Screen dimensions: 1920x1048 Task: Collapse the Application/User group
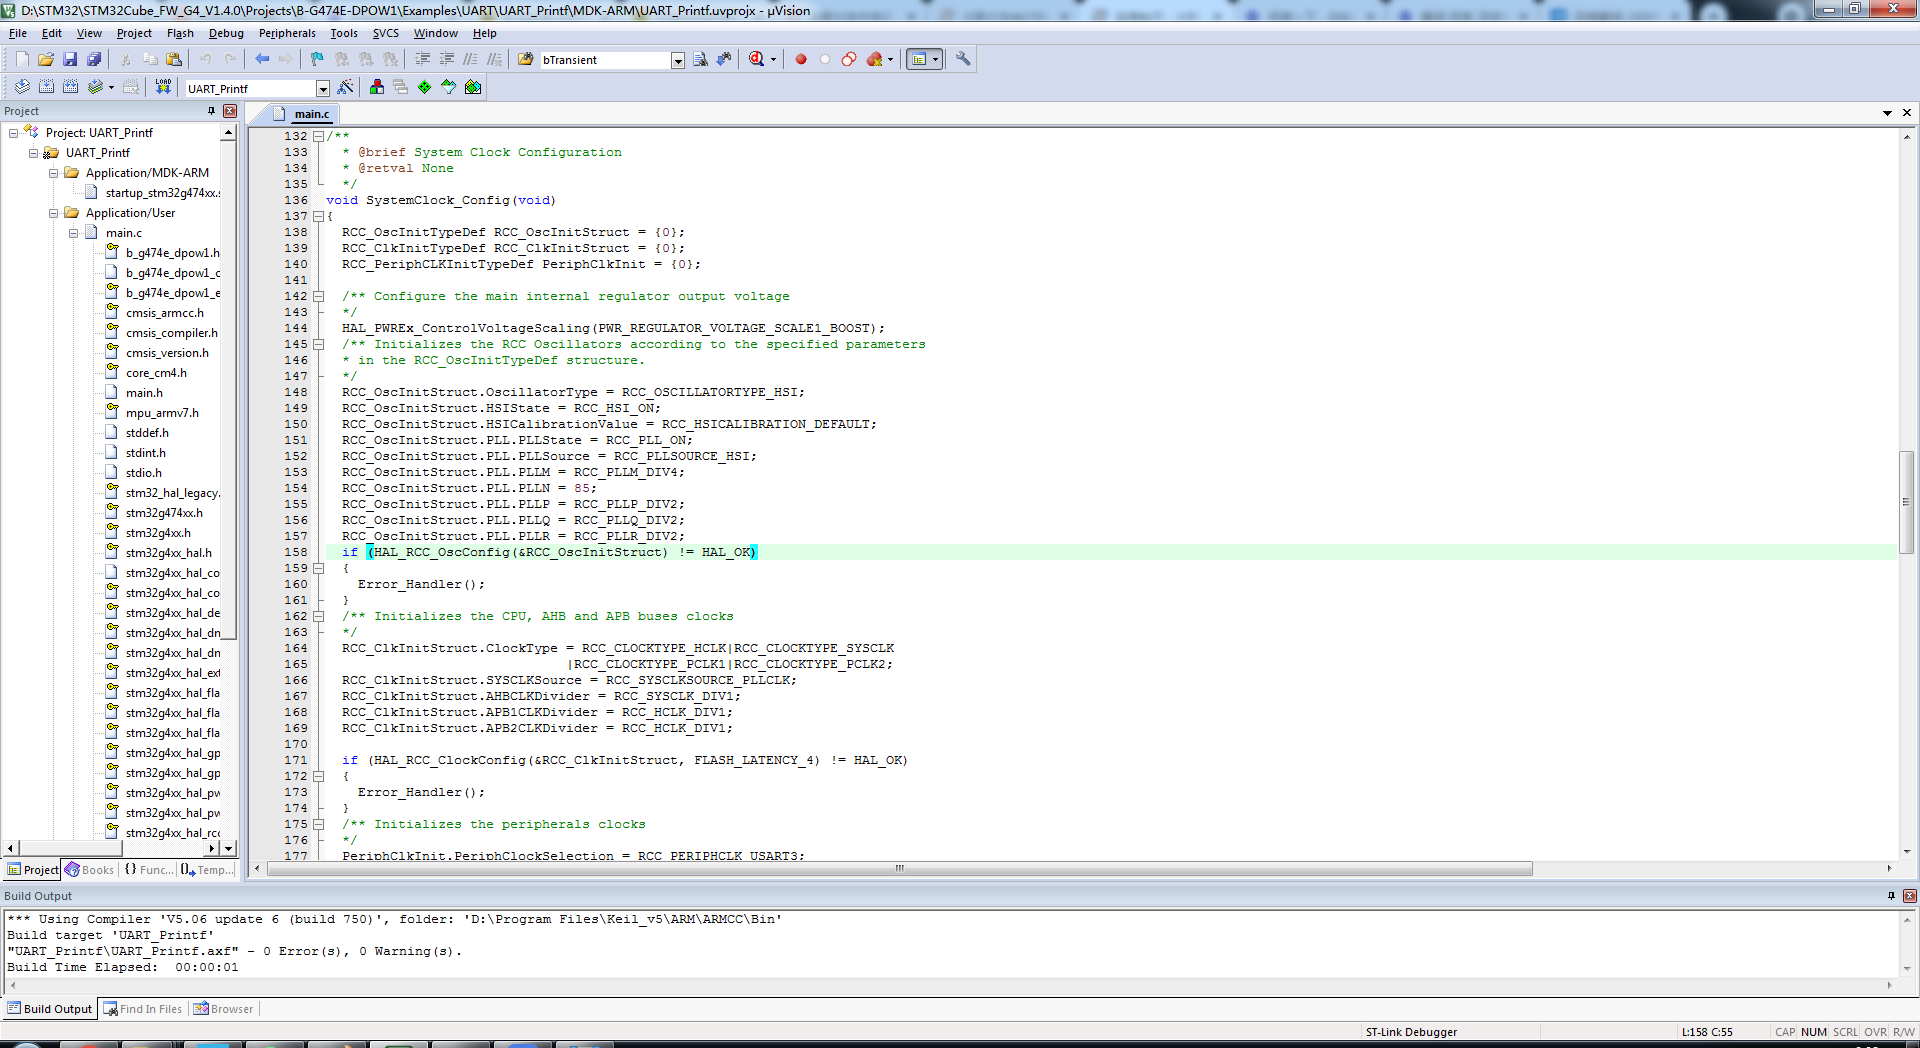click(53, 213)
